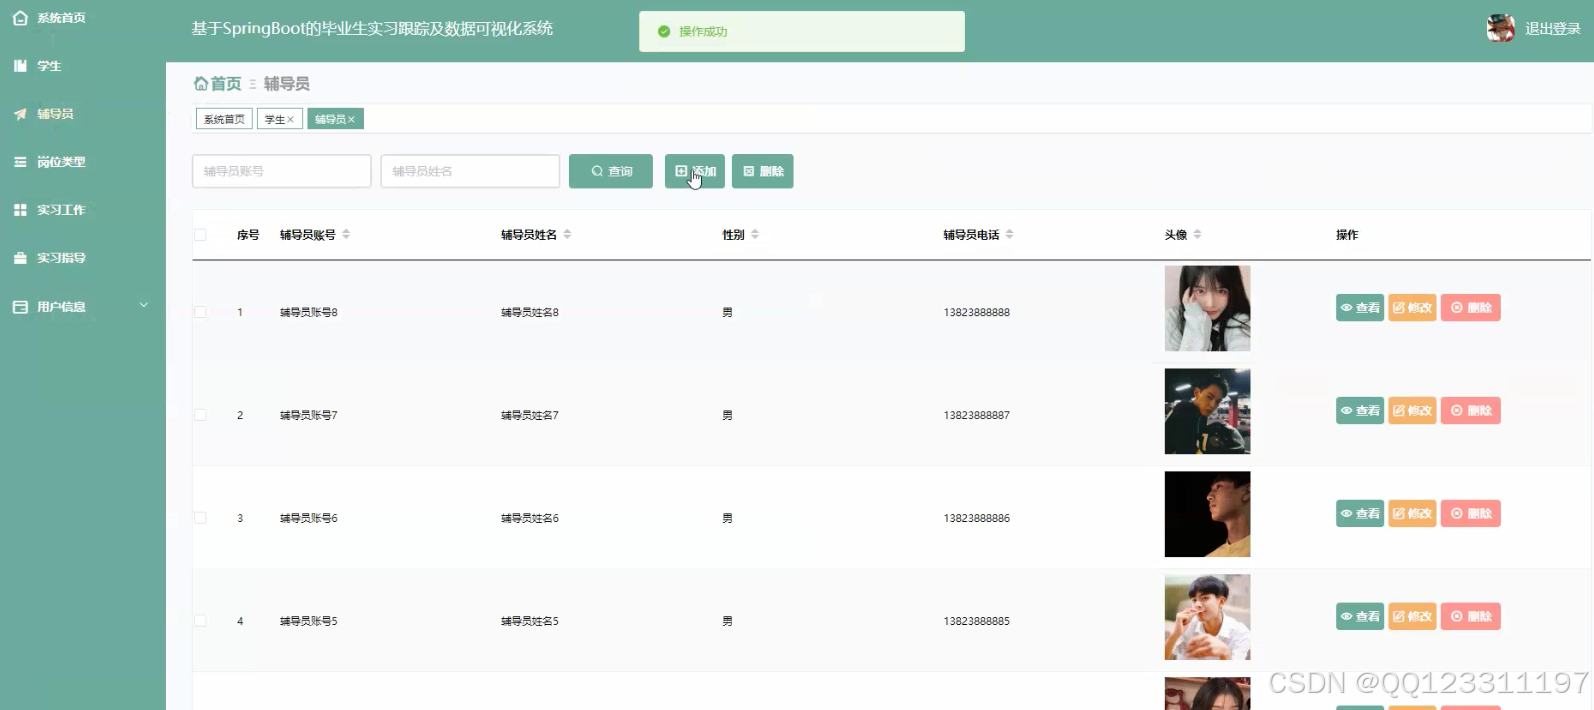This screenshot has height=710, width=1594.
Task: Click the 学生 sidebar icon
Action: [x=20, y=66]
